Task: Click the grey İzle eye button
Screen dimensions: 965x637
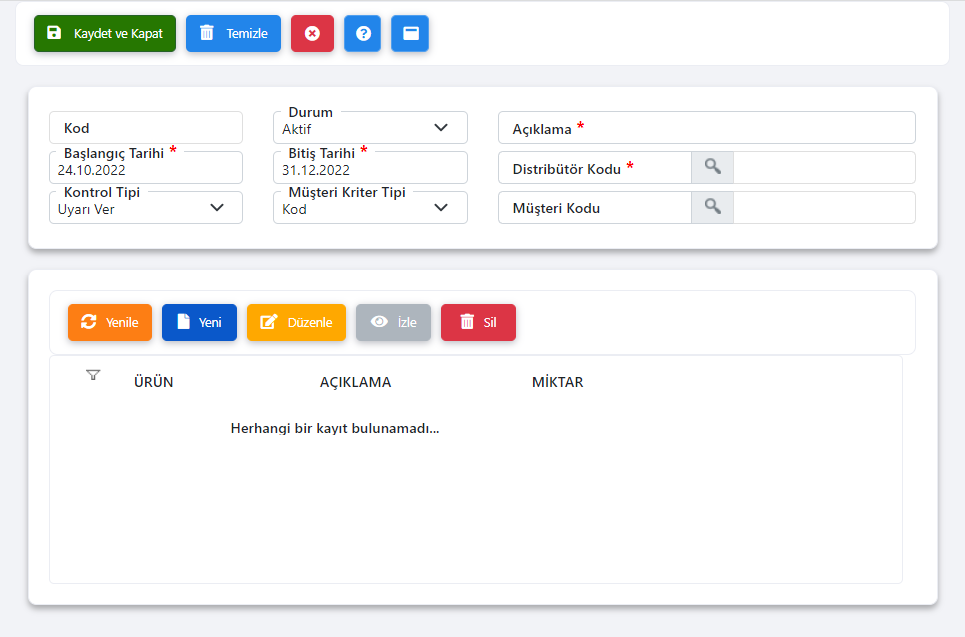Action: click(393, 322)
